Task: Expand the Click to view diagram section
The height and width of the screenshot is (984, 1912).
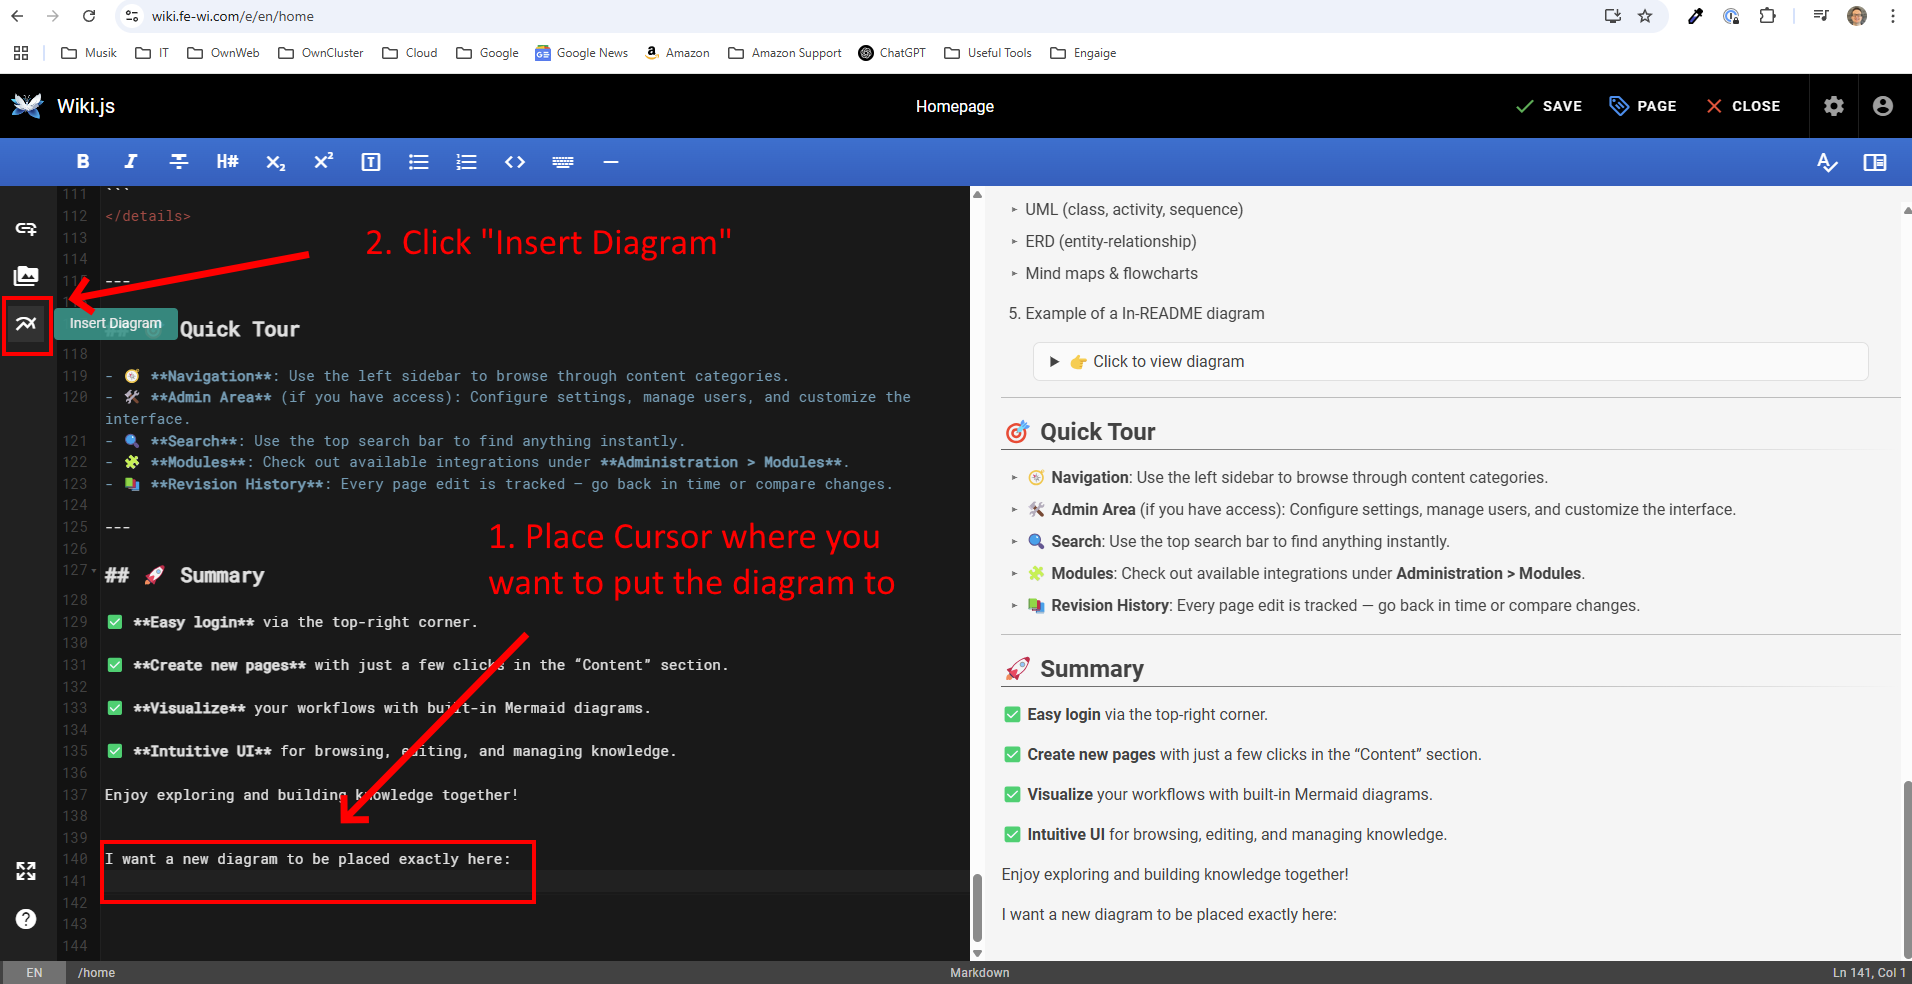Action: (x=1055, y=361)
